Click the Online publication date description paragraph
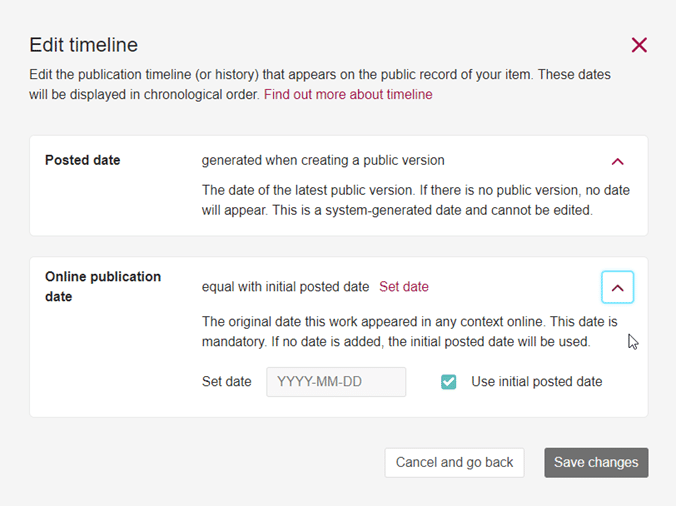The image size is (676, 506). click(x=409, y=332)
